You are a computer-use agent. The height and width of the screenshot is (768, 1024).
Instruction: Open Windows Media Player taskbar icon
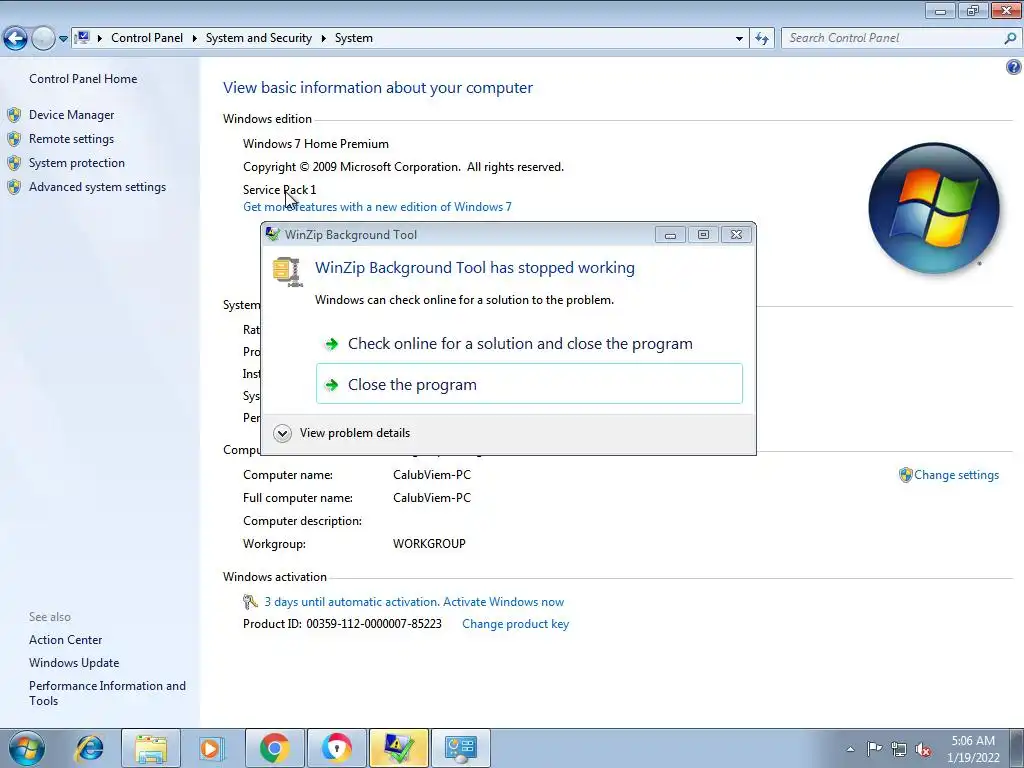[x=212, y=748]
